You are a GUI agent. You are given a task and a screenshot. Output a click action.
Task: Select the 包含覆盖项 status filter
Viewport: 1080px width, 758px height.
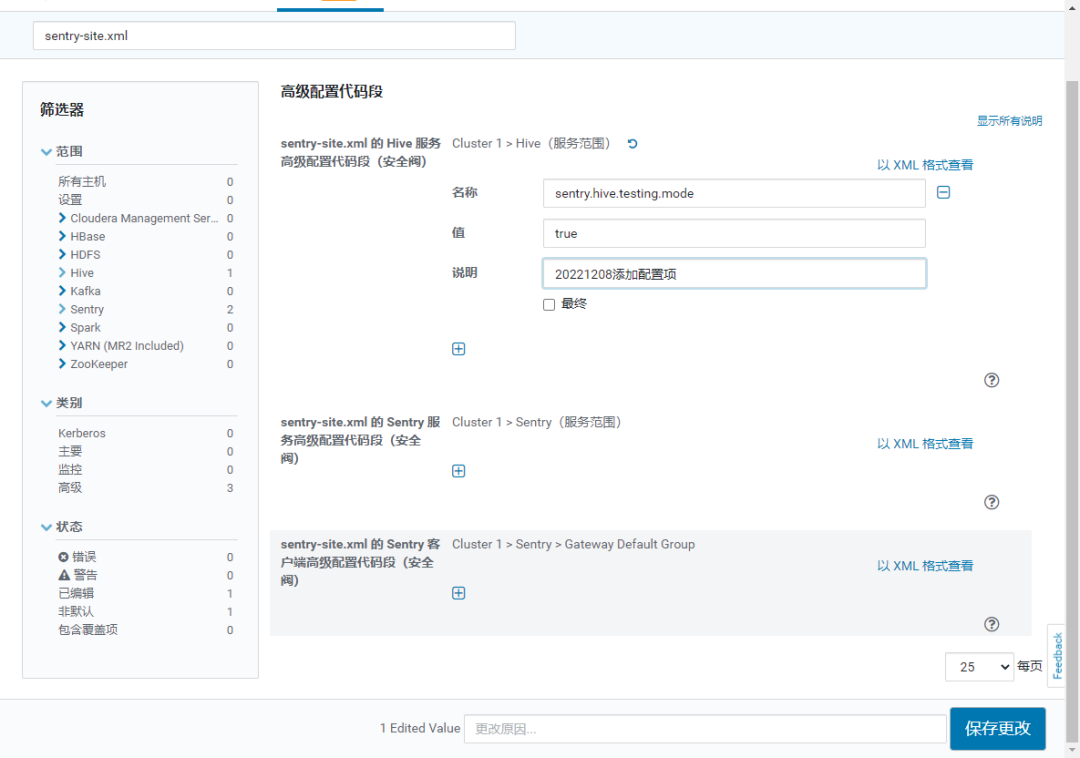88,630
